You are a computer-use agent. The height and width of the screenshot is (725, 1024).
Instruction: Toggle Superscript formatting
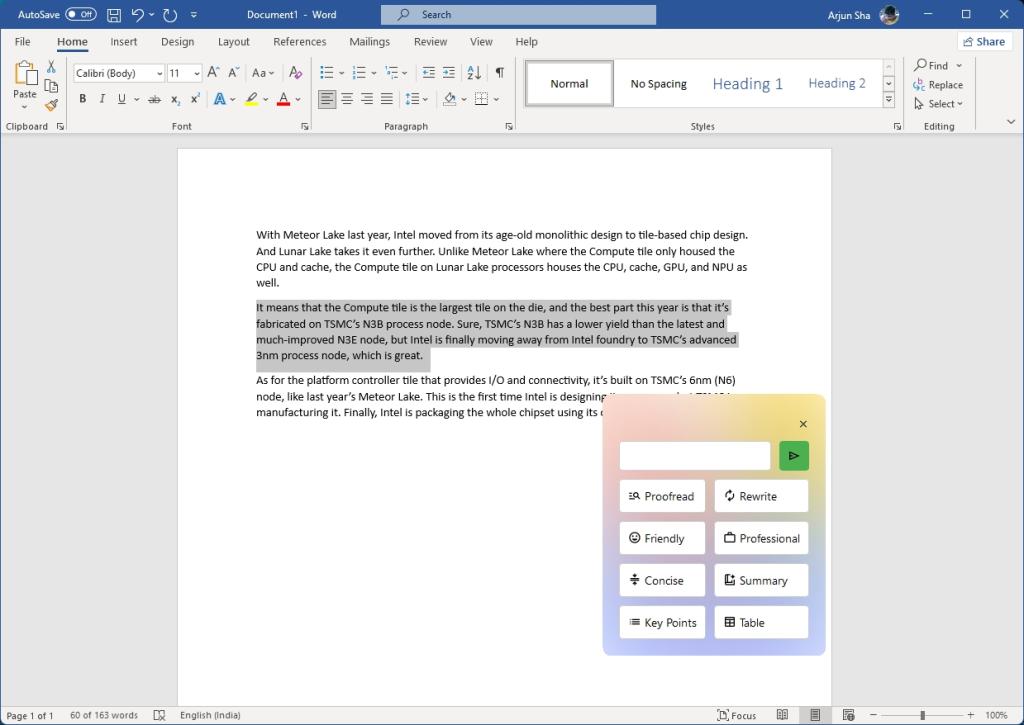coord(195,99)
